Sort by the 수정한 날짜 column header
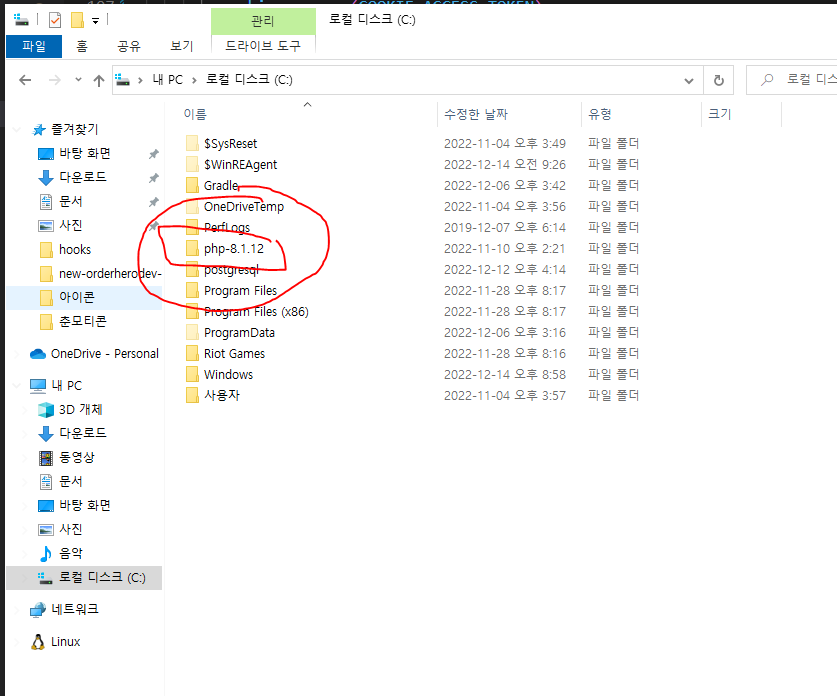The image size is (837, 696). (476, 114)
